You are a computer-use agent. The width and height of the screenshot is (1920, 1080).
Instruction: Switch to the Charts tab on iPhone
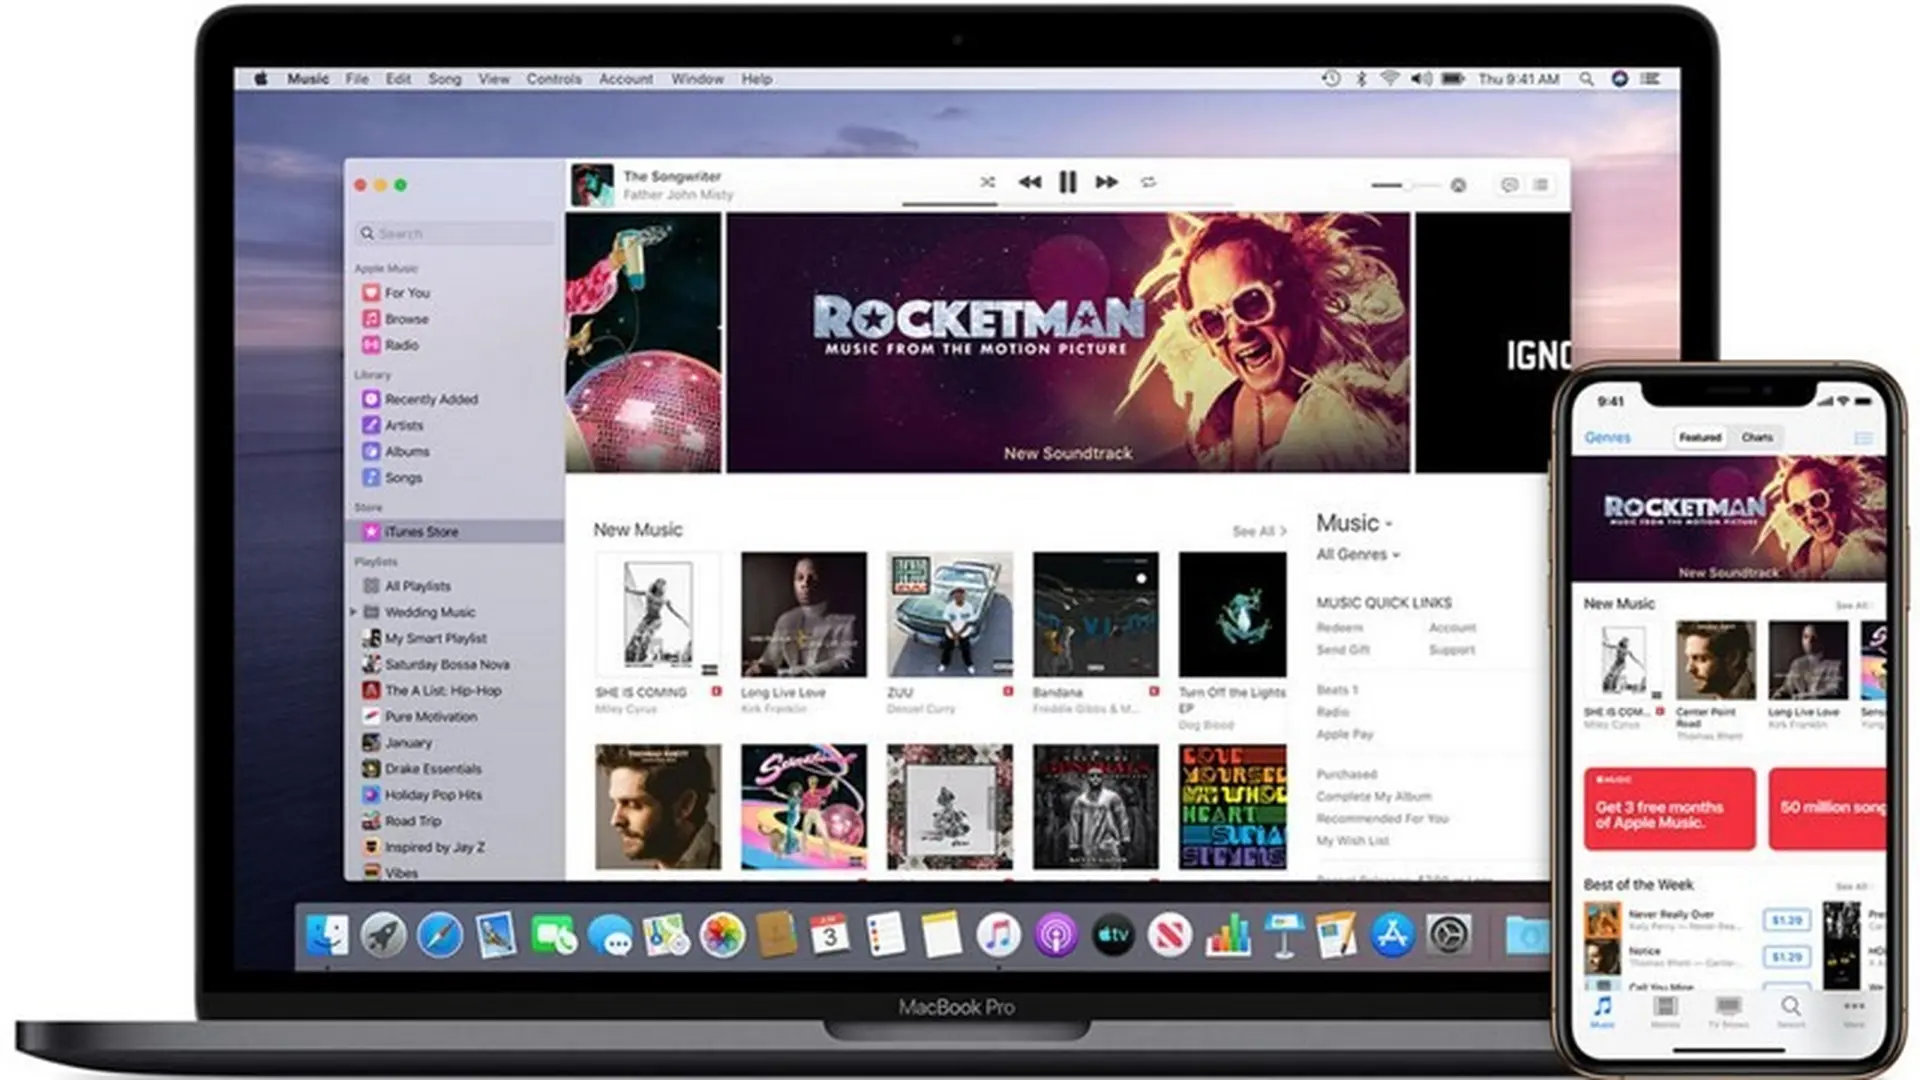tap(1757, 437)
